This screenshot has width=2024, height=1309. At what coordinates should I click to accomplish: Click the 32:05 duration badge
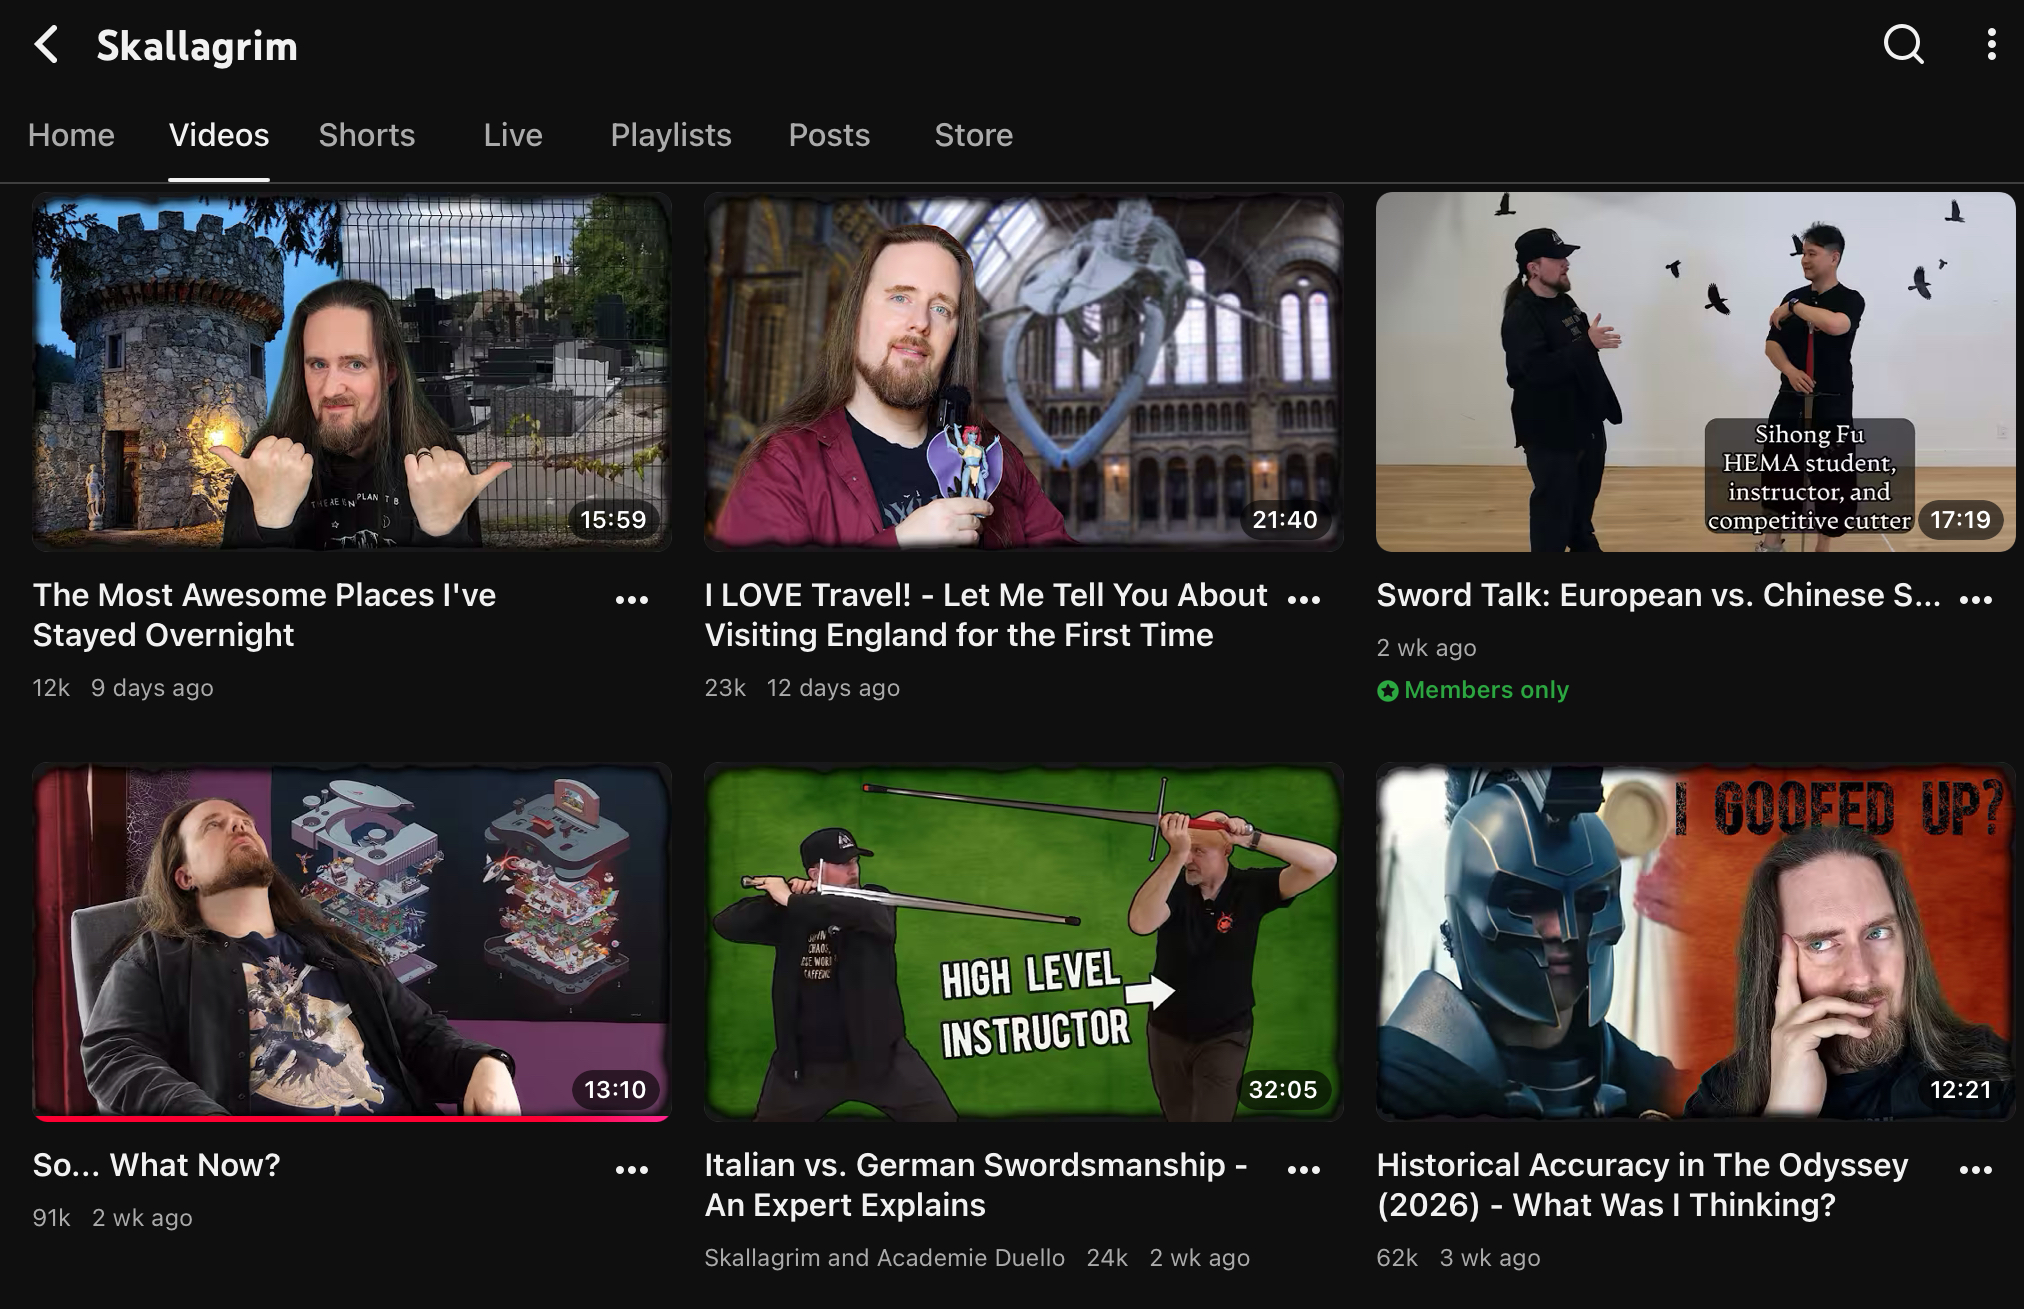pos(1283,1090)
